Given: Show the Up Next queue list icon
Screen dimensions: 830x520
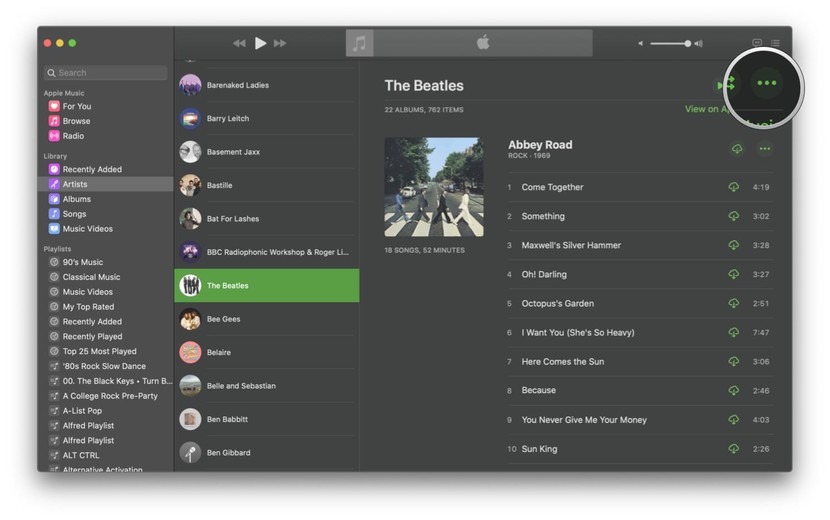Looking at the screenshot, I should pos(775,43).
